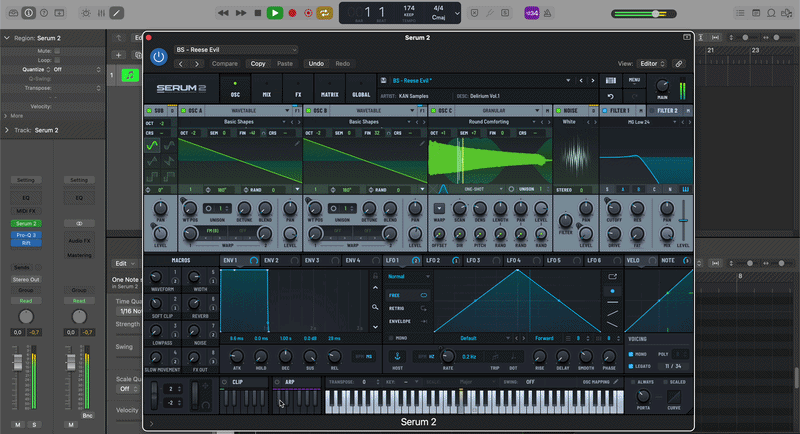
Task: Toggle the Voicing LEGATO checkbox
Action: coord(631,366)
